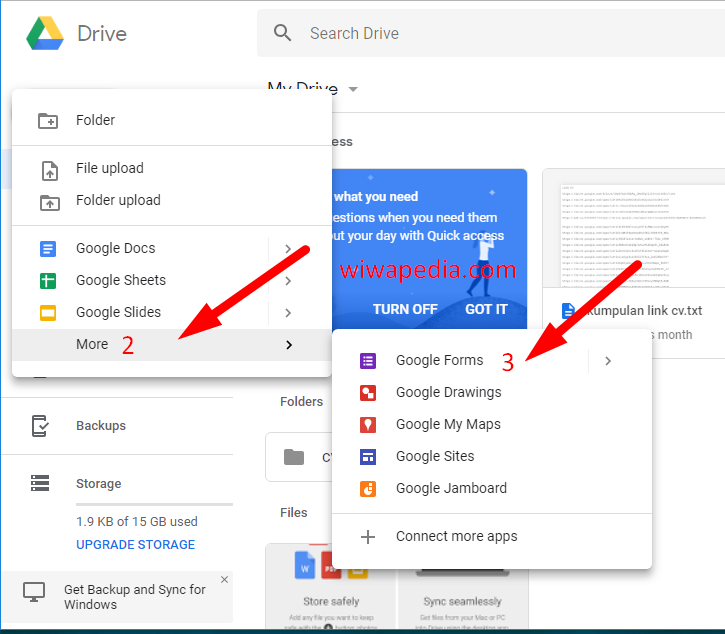Click the green Google Sheets icon
This screenshot has width=725, height=634.
click(x=48, y=281)
